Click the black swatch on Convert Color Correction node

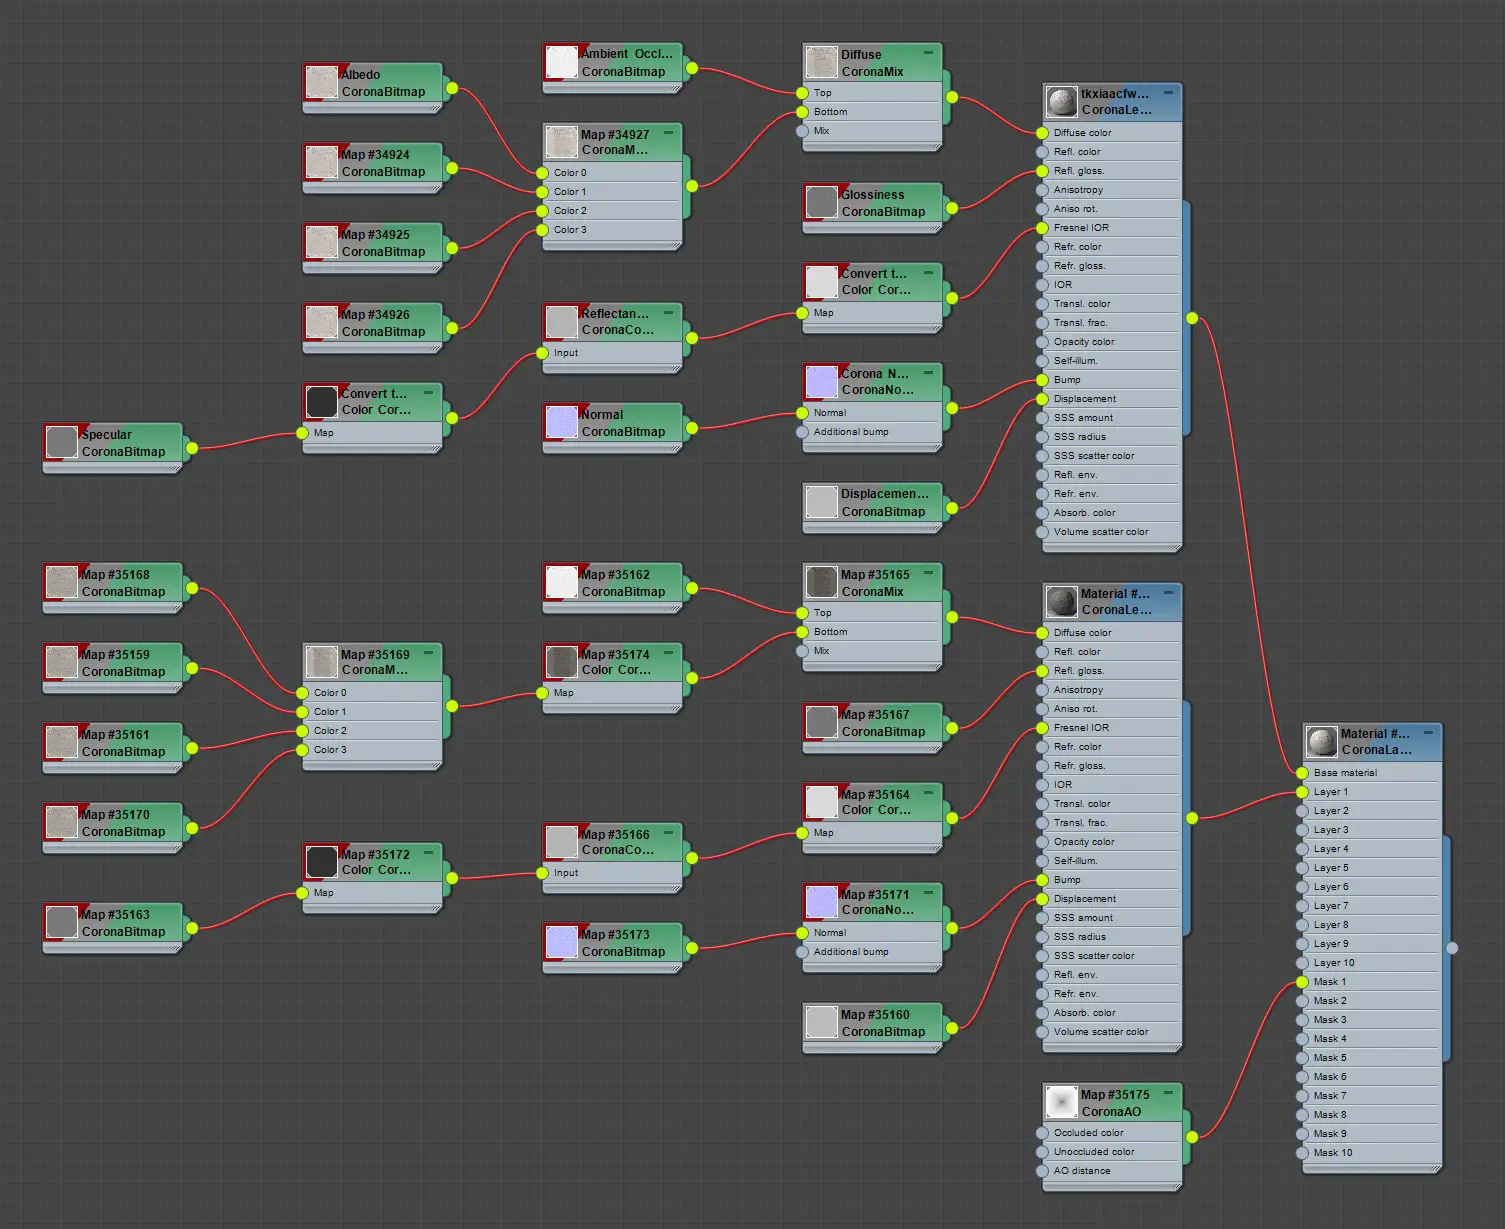(321, 401)
